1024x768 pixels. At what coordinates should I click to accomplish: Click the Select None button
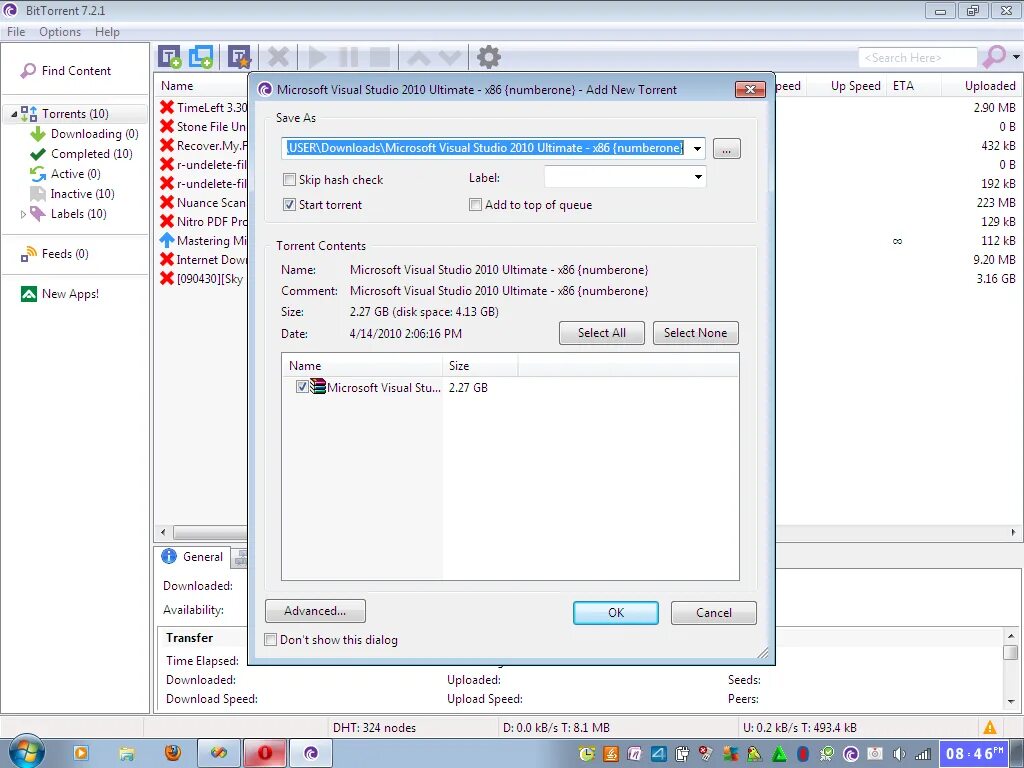pos(696,333)
